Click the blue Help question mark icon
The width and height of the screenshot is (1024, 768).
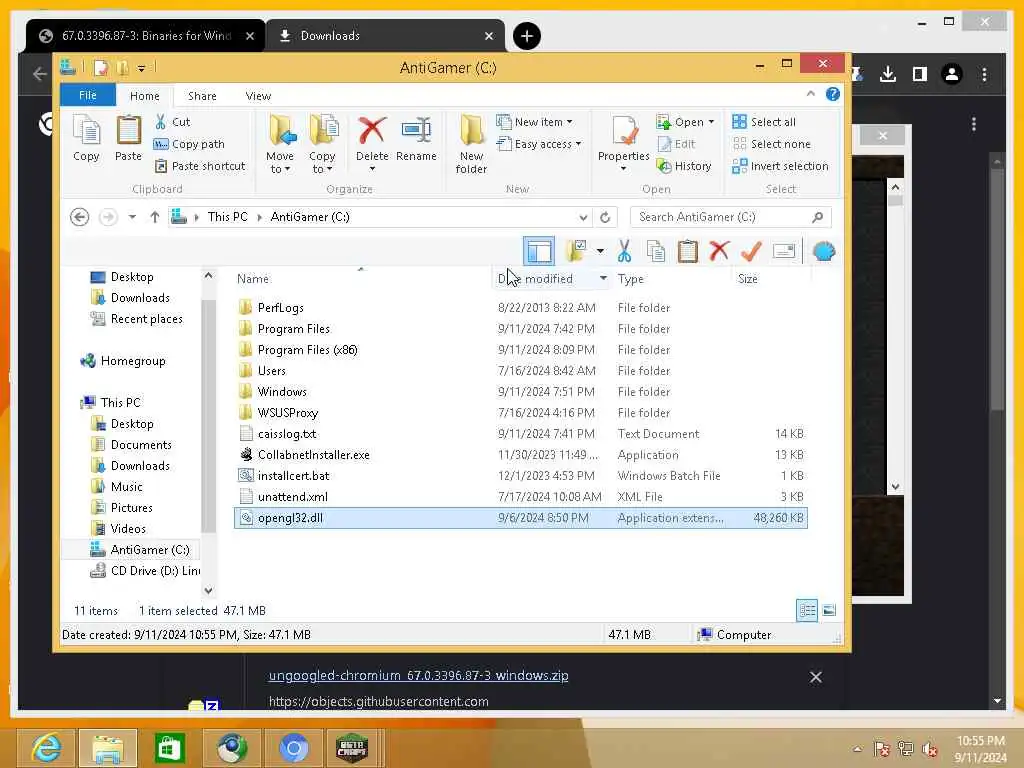pyautogui.click(x=833, y=95)
